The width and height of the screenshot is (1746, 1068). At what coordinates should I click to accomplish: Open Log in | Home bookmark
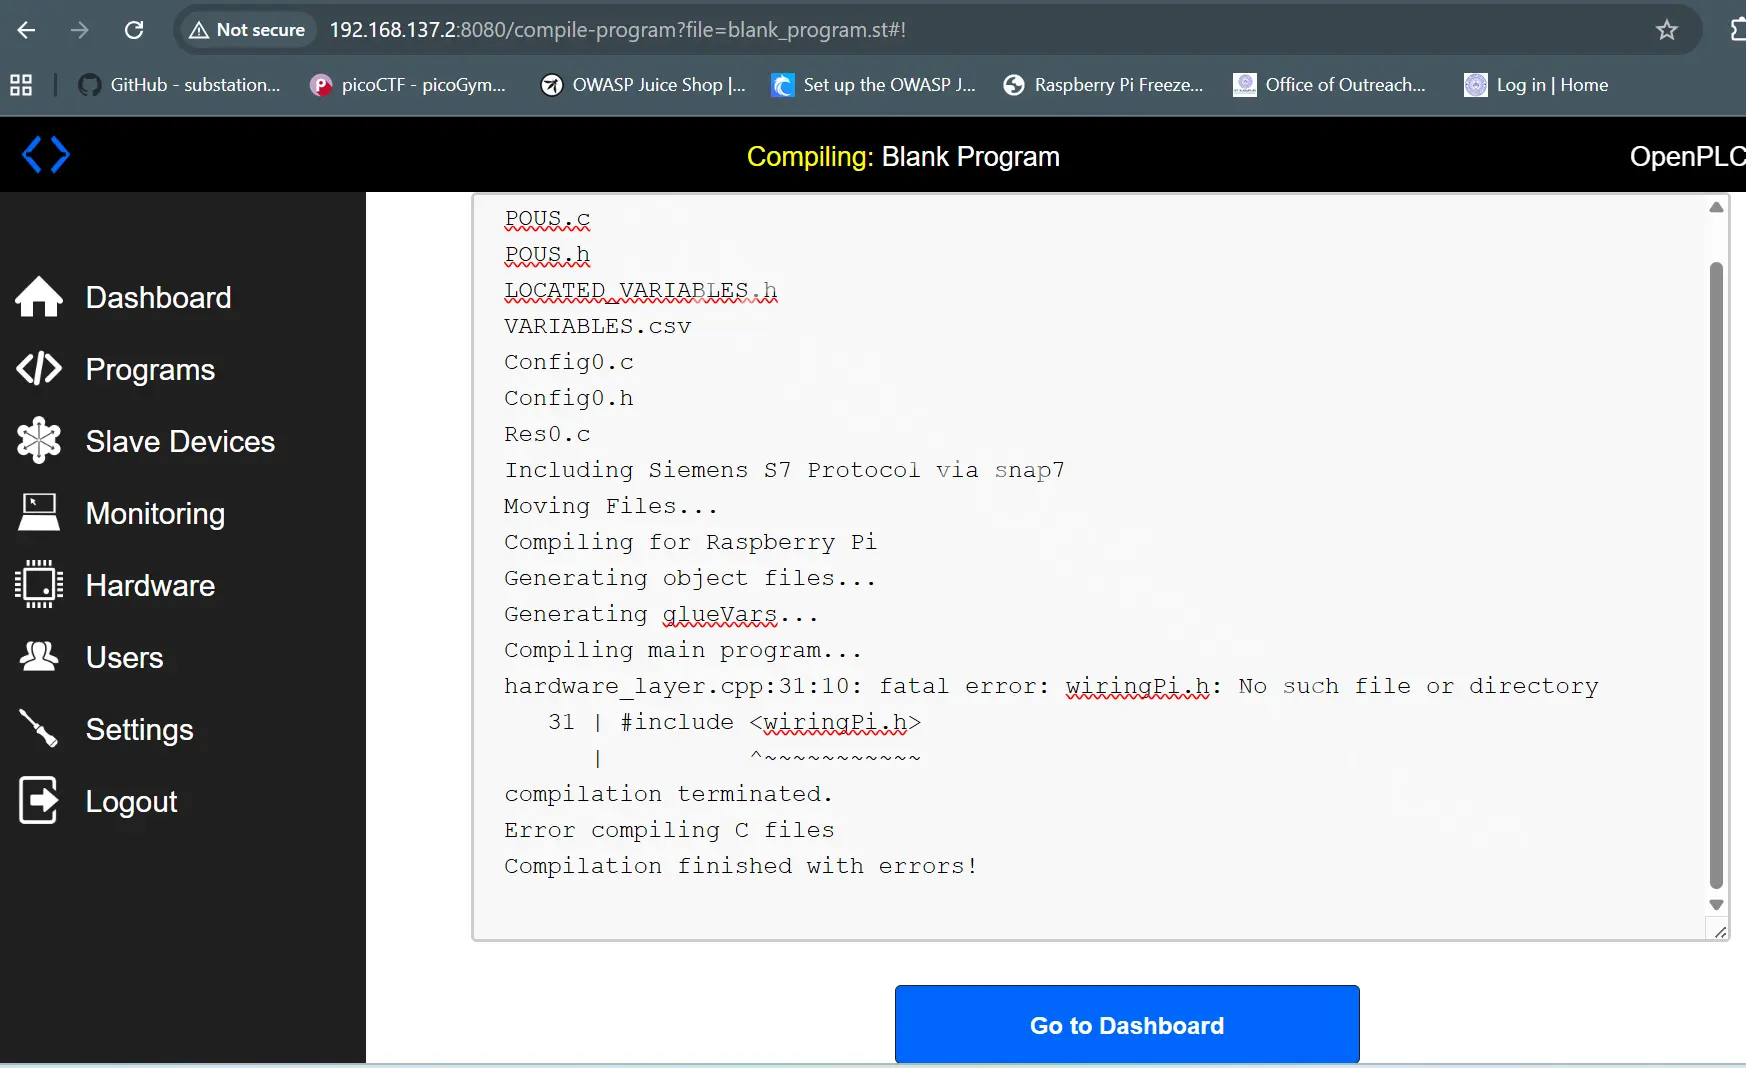pyautogui.click(x=1536, y=85)
